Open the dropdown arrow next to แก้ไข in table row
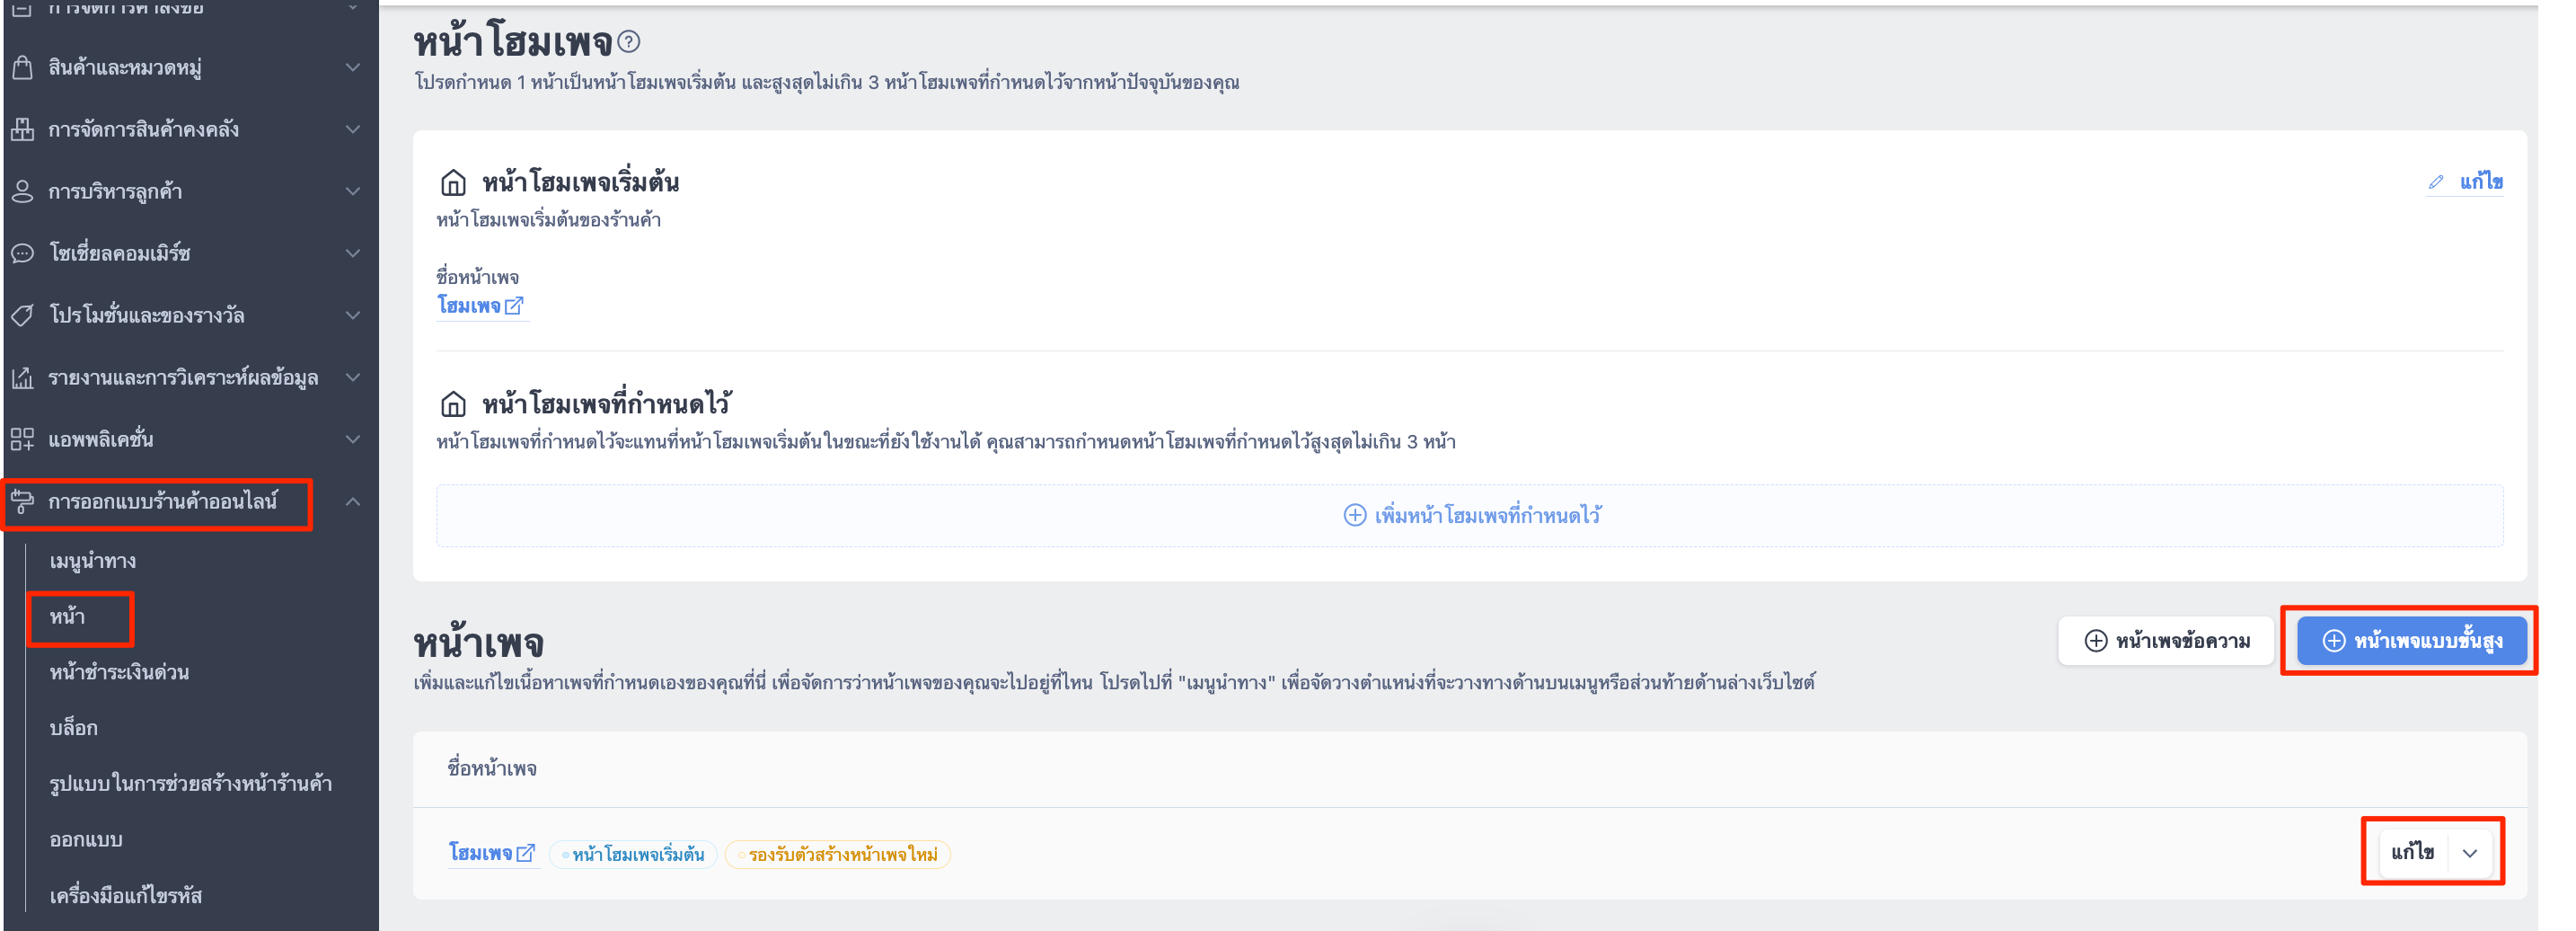The width and height of the screenshot is (2576, 931). 2469,853
